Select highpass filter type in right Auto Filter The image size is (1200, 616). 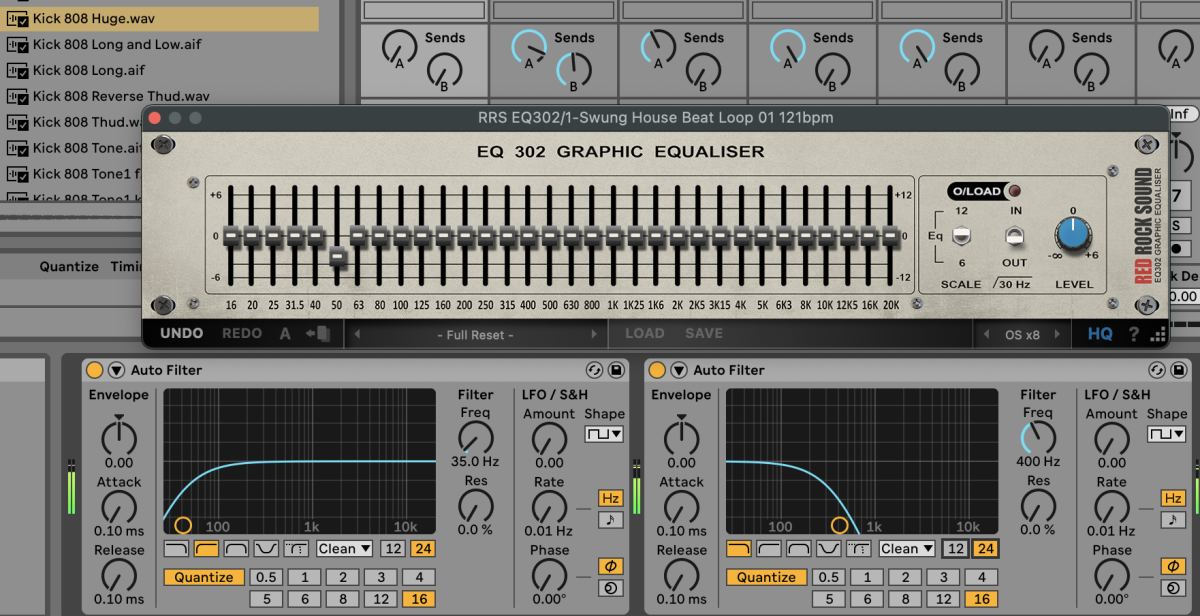(x=769, y=548)
